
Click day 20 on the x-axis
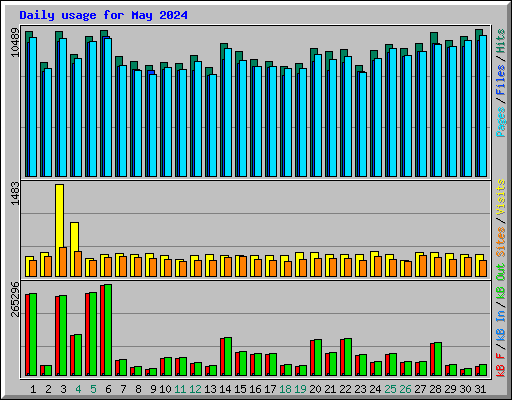coord(315,389)
